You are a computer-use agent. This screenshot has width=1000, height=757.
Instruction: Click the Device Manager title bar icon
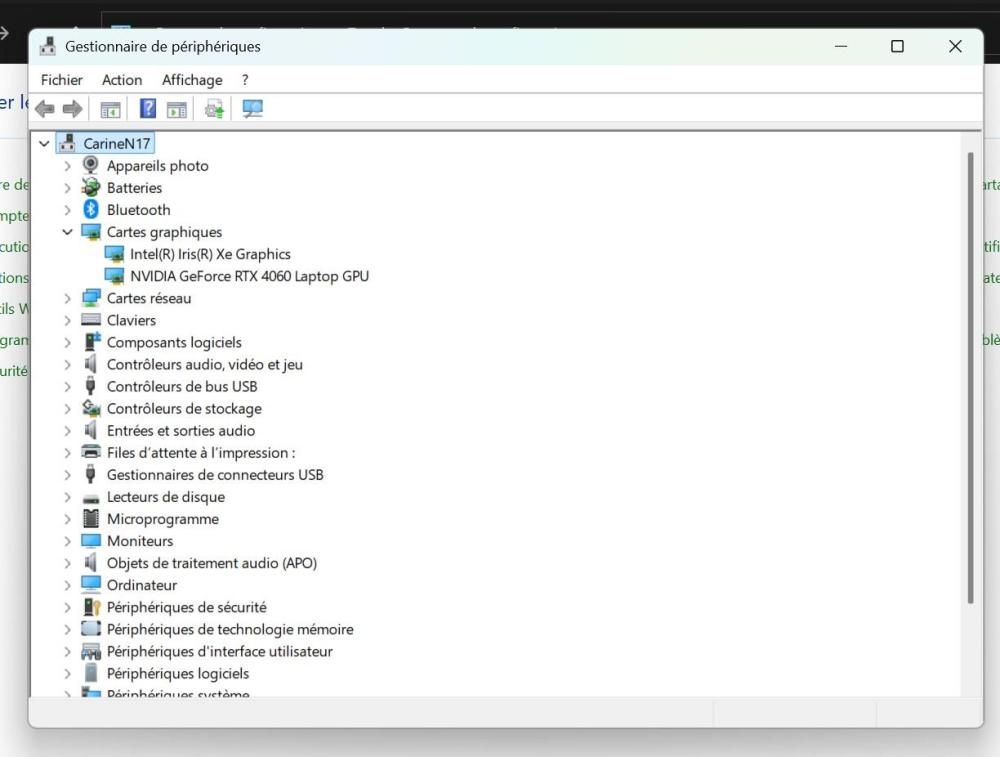click(x=48, y=47)
